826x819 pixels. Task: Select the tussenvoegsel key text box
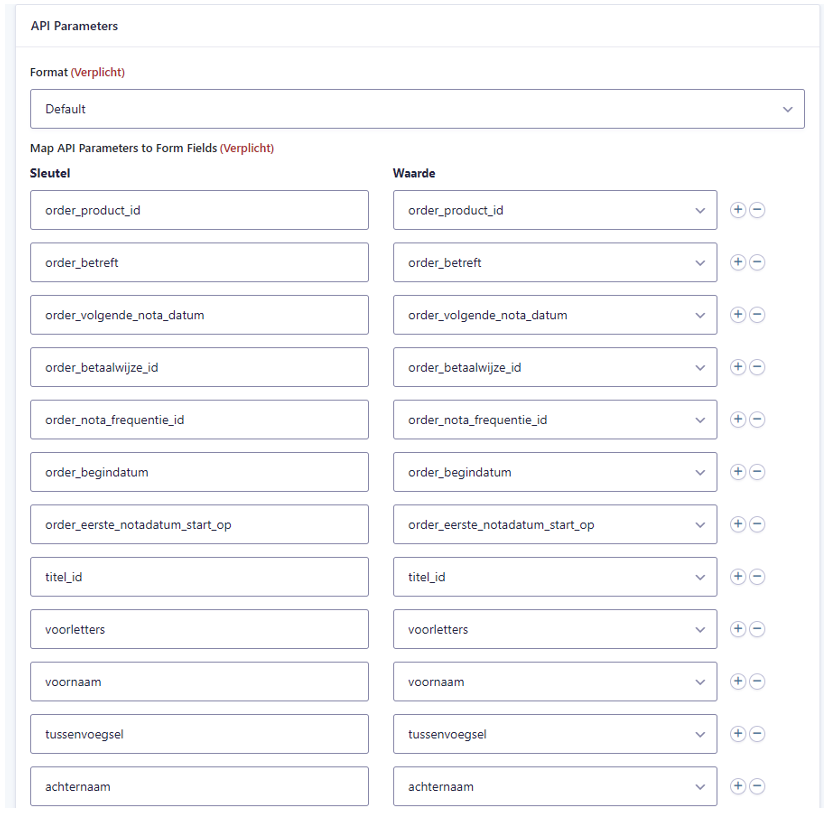click(199, 734)
